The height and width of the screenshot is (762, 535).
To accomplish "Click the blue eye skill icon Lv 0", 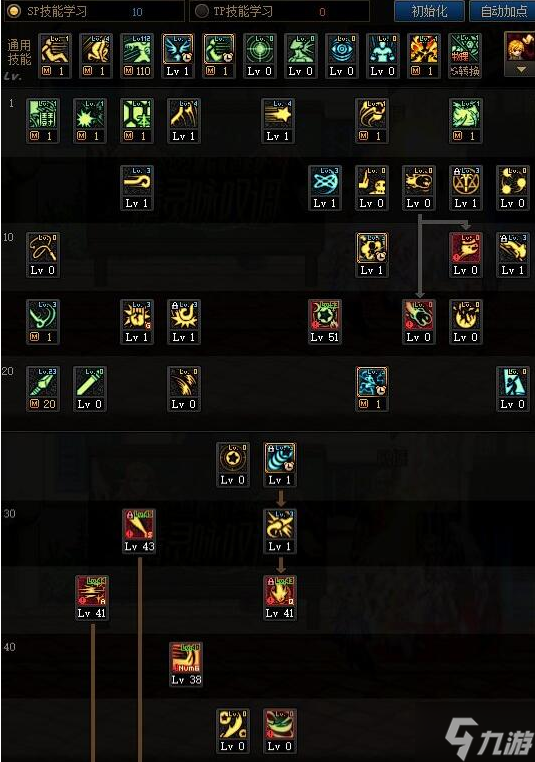I will pyautogui.click(x=342, y=56).
